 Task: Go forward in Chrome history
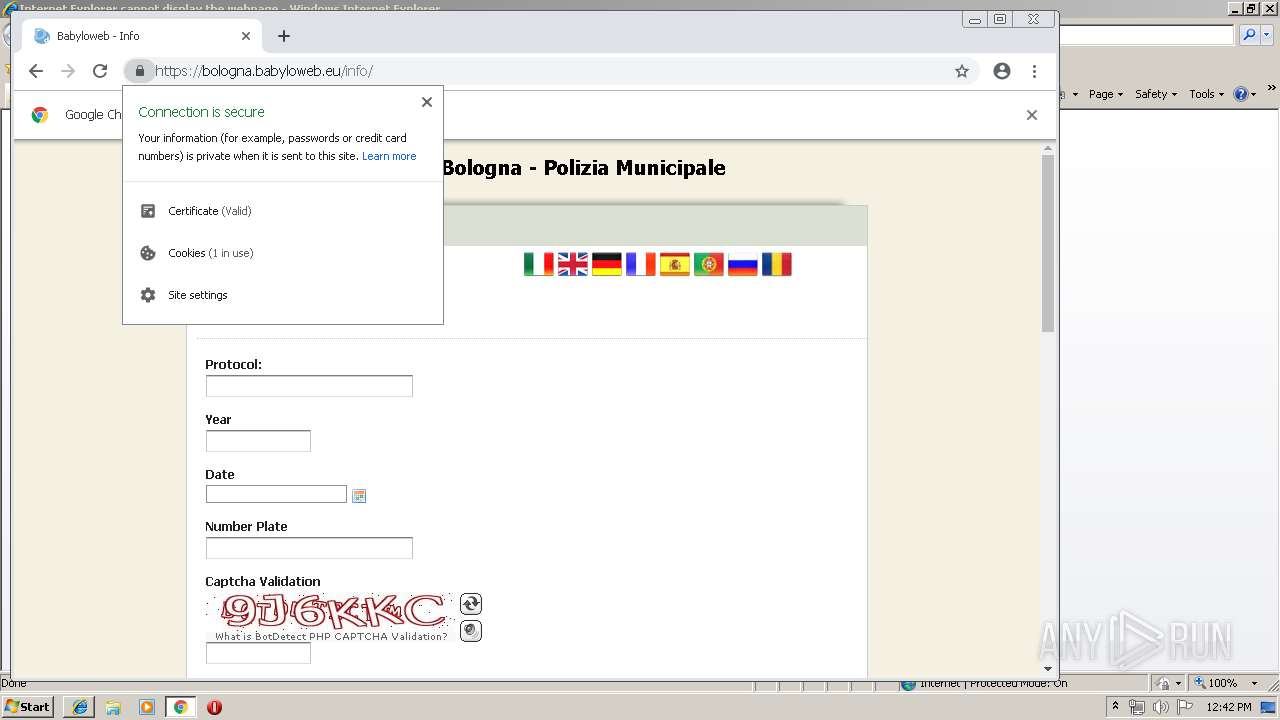coord(68,71)
